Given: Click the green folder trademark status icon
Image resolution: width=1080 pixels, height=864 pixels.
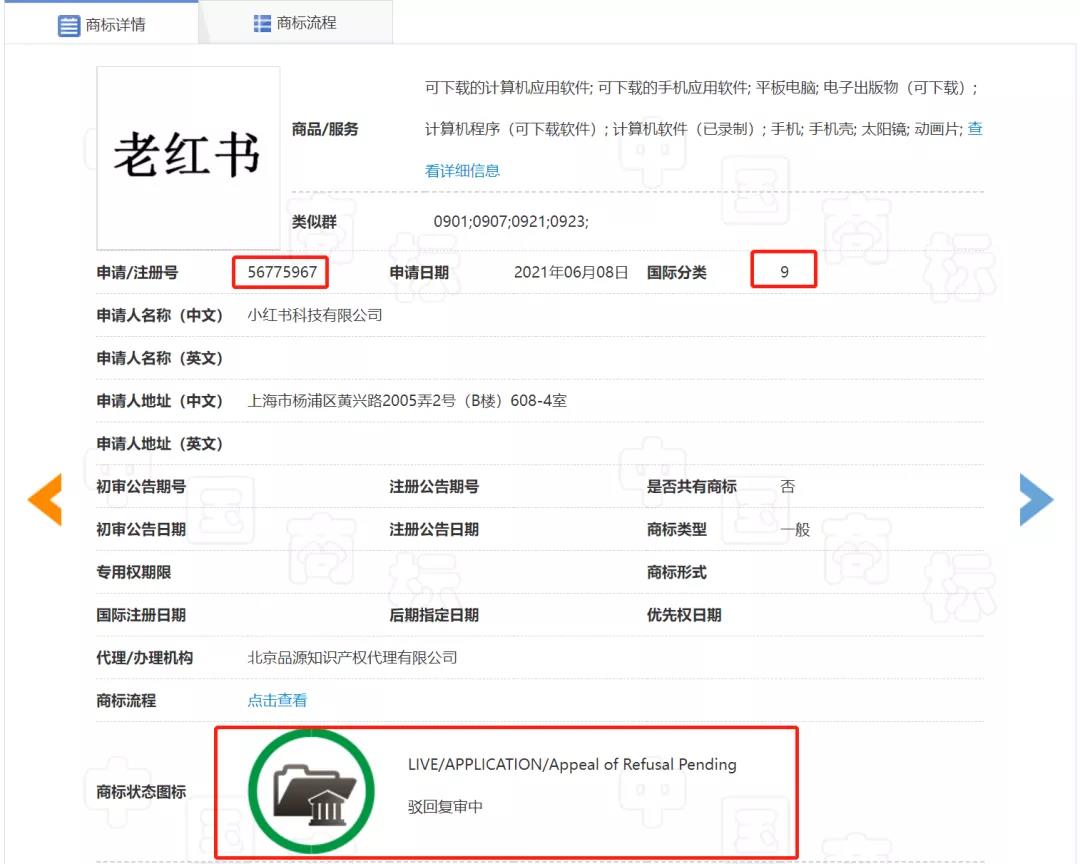Looking at the screenshot, I should pos(311,792).
